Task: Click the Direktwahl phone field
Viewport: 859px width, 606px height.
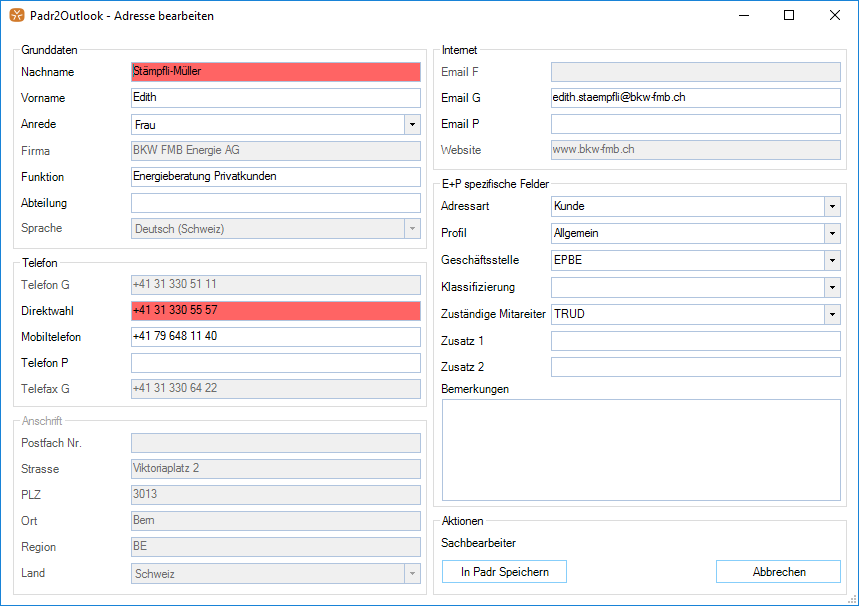Action: click(275, 311)
